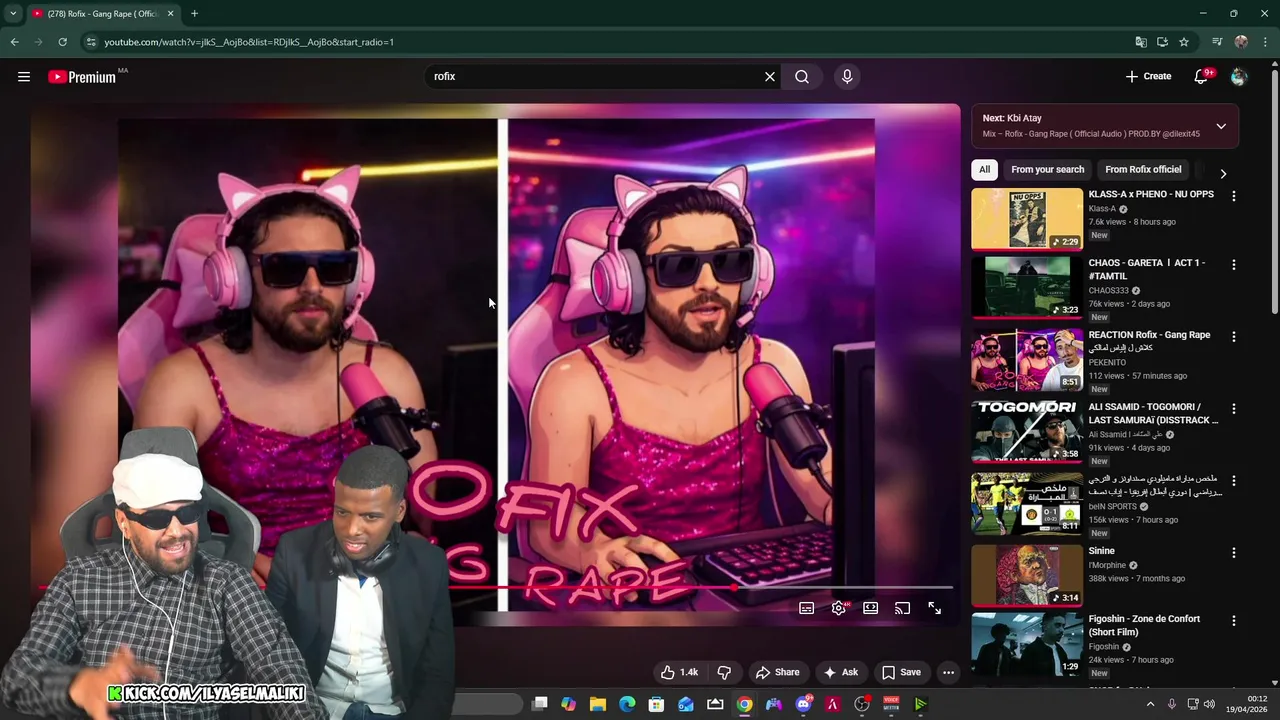This screenshot has width=1280, height=720.
Task: Open Chrome three-dot menu
Action: click(1265, 42)
